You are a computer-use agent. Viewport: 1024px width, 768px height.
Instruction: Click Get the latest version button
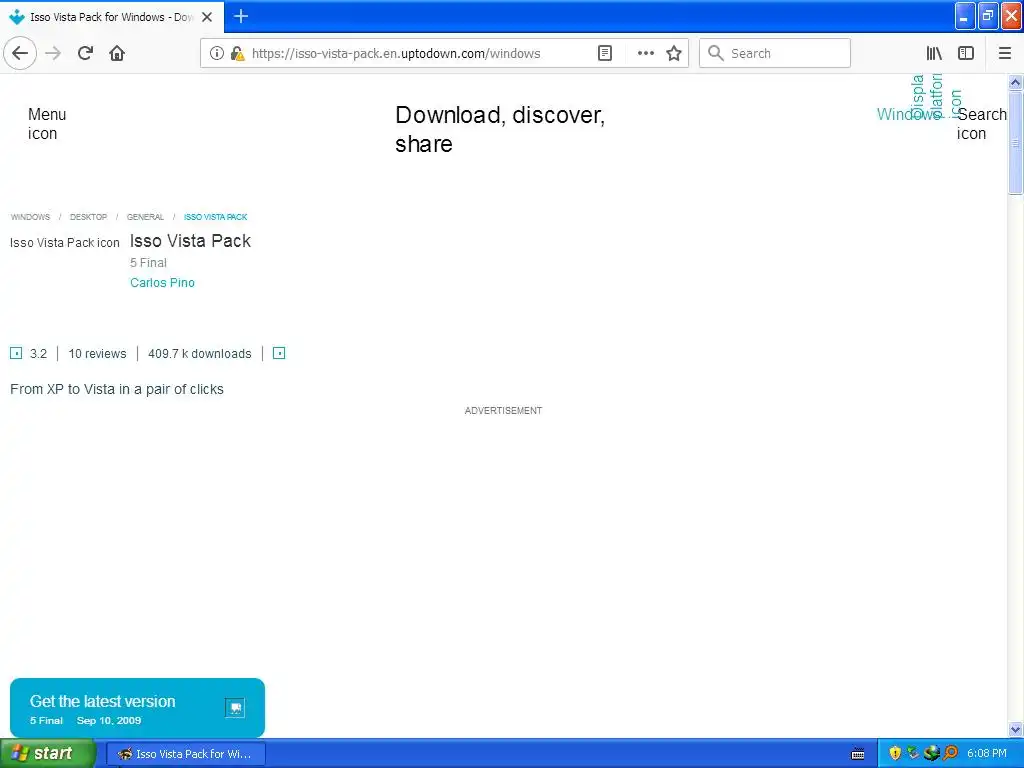pos(137,708)
